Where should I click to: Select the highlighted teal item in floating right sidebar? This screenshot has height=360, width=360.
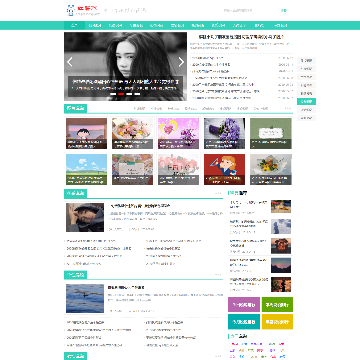[306, 101]
